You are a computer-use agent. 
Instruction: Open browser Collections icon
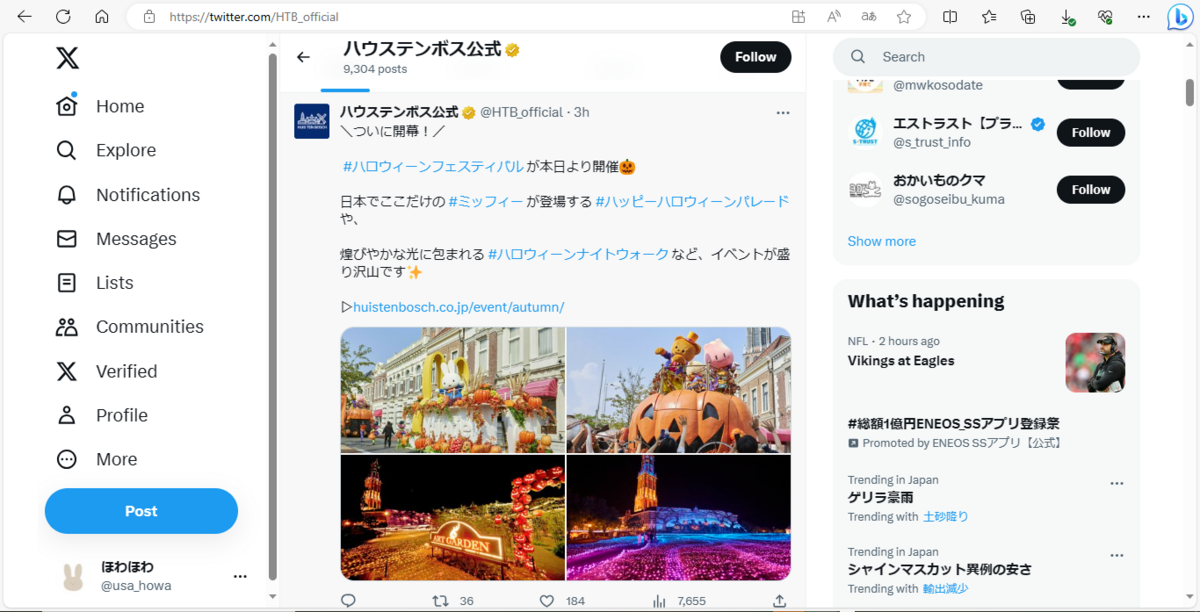1028,16
